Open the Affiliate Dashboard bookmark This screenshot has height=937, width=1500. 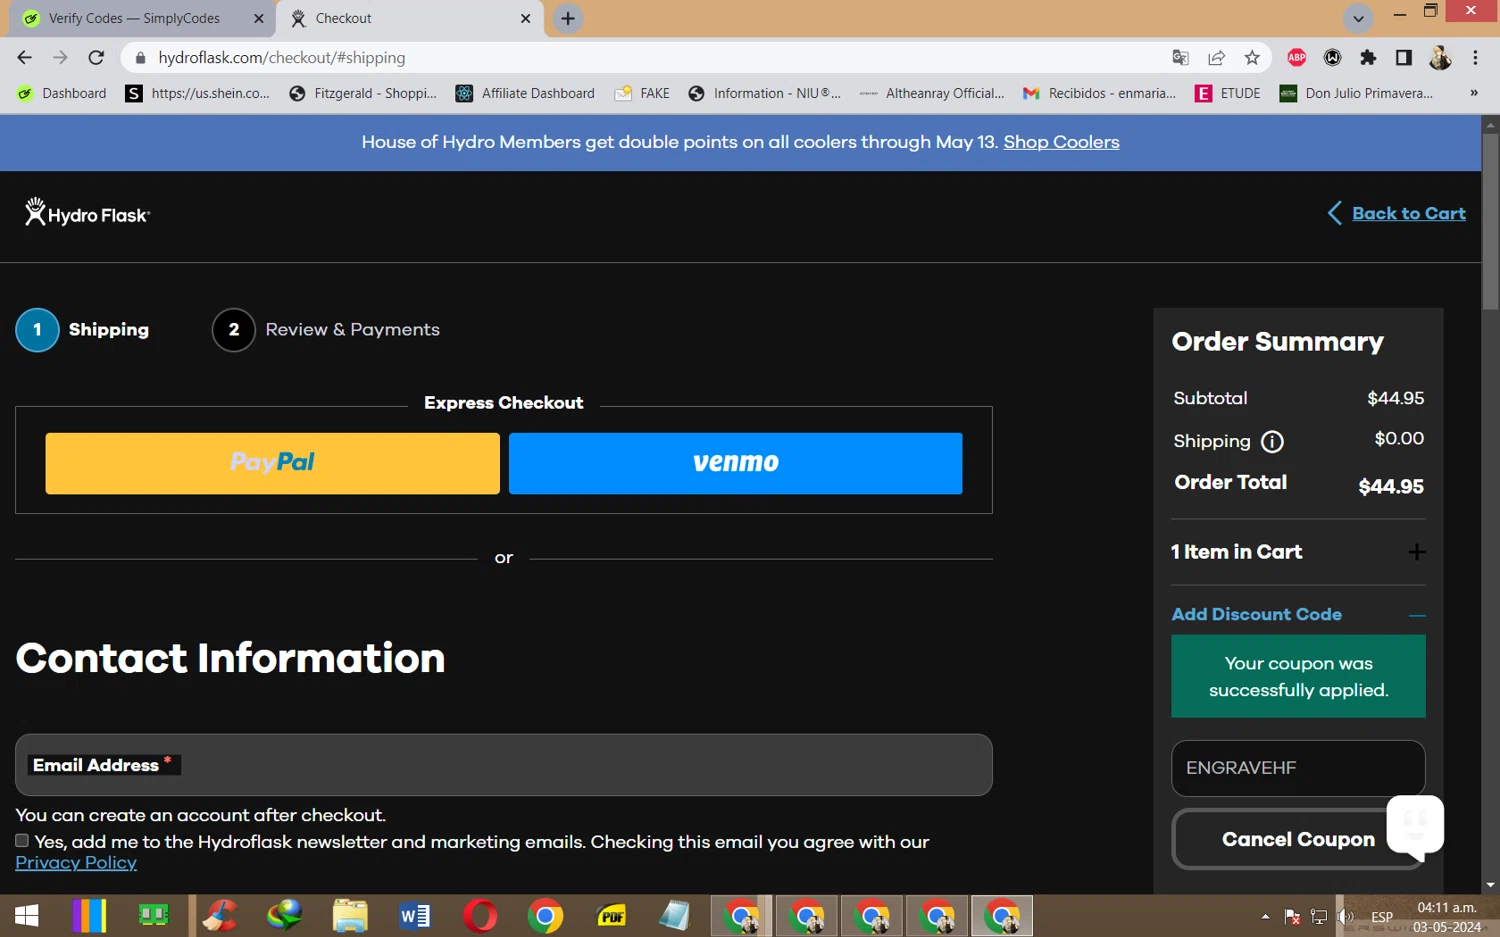525,93
